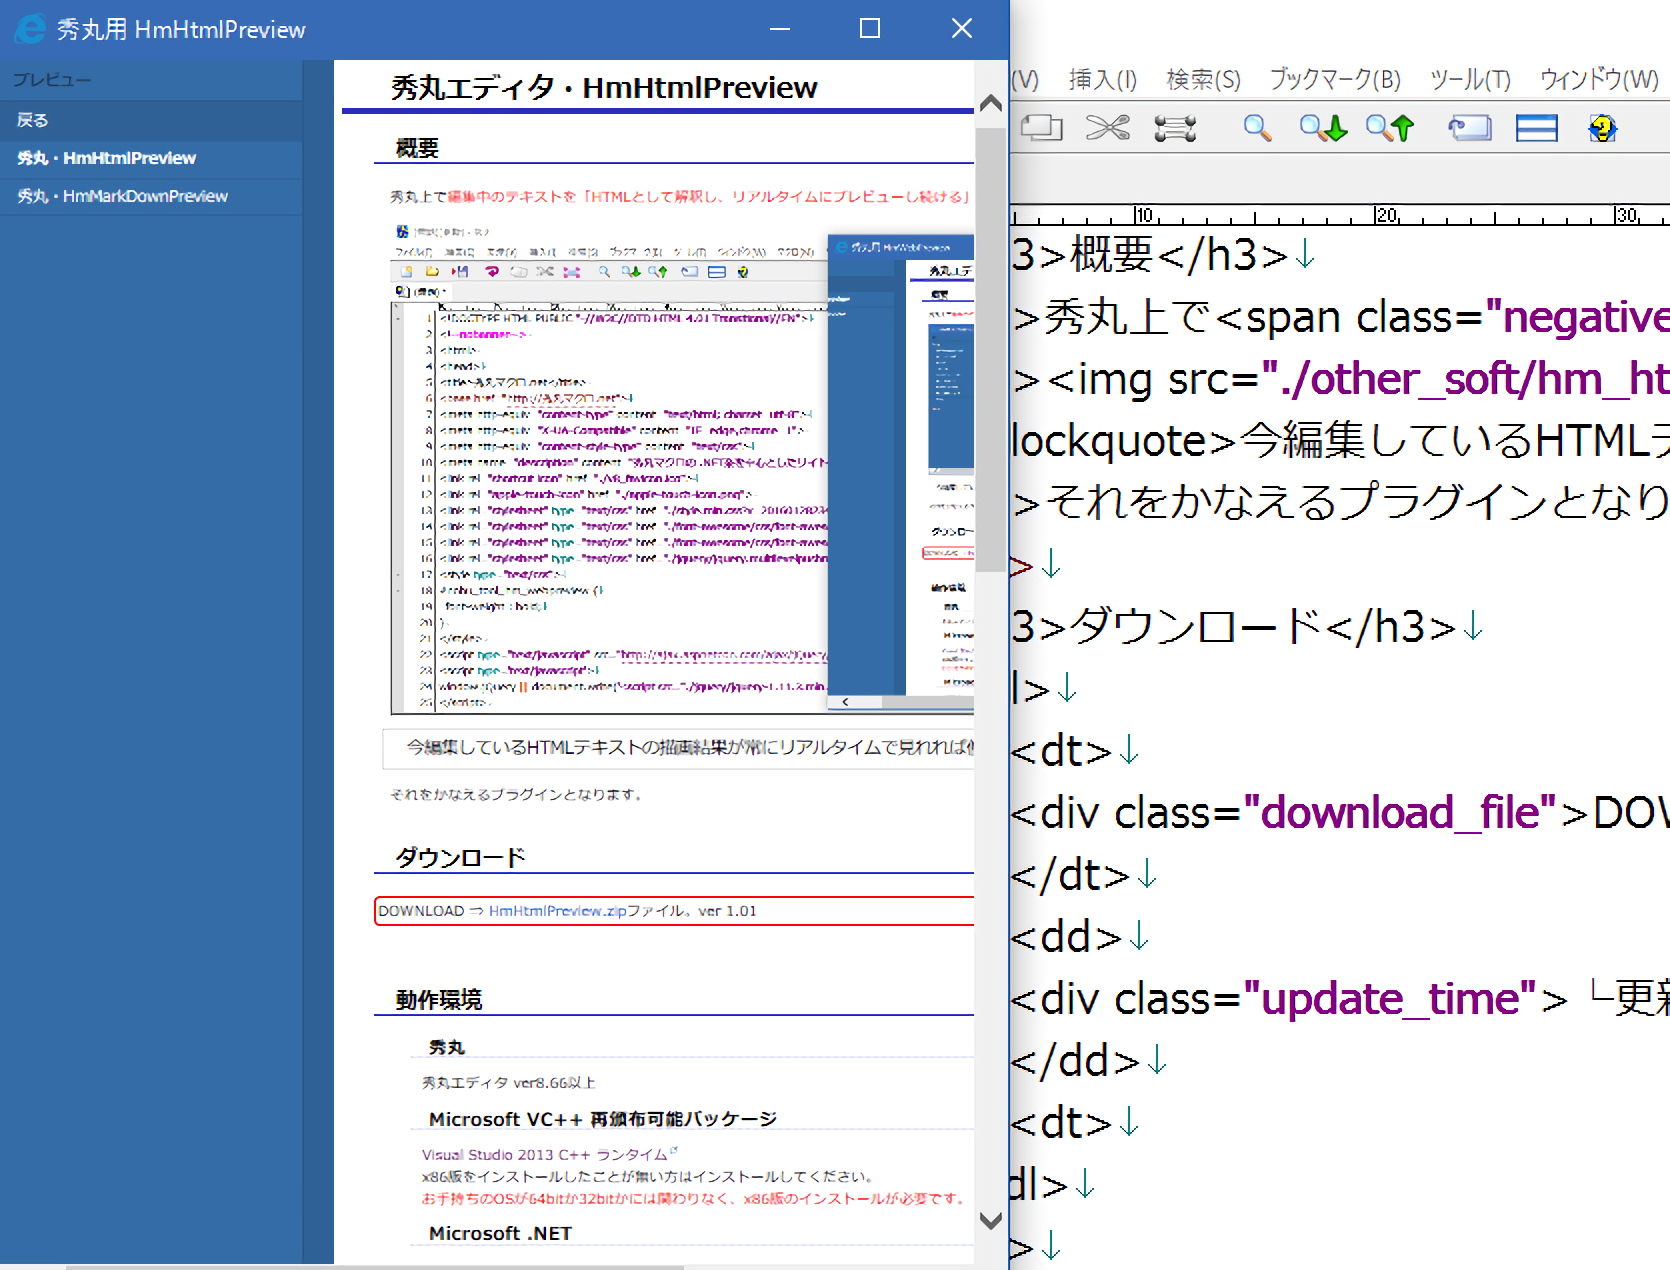Click the split window toolbar icon
The height and width of the screenshot is (1270, 1670).
pos(1536,128)
